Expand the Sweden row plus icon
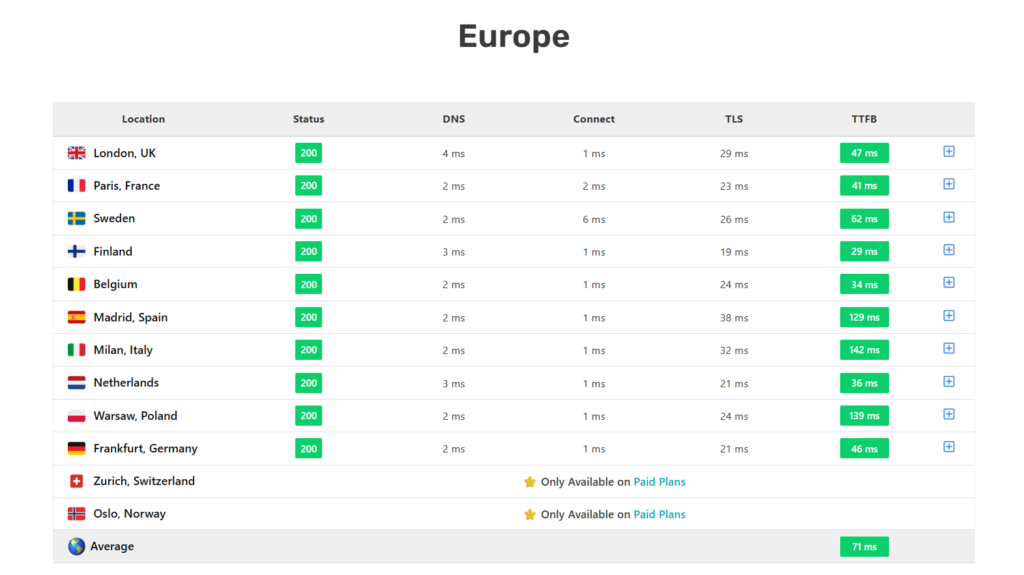The image size is (1024, 575). (949, 218)
